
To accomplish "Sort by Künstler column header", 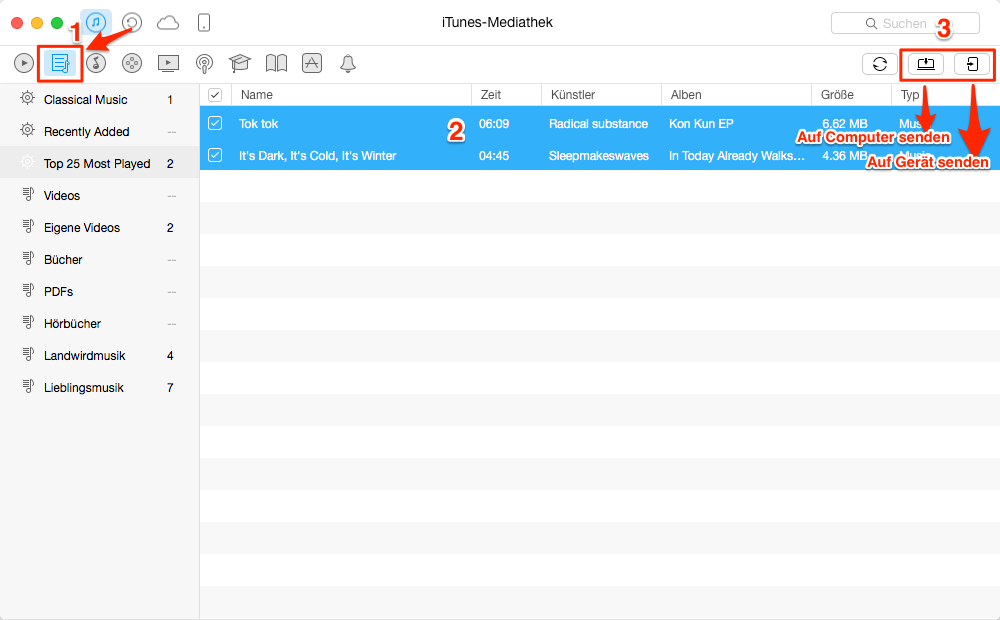I will (x=601, y=95).
